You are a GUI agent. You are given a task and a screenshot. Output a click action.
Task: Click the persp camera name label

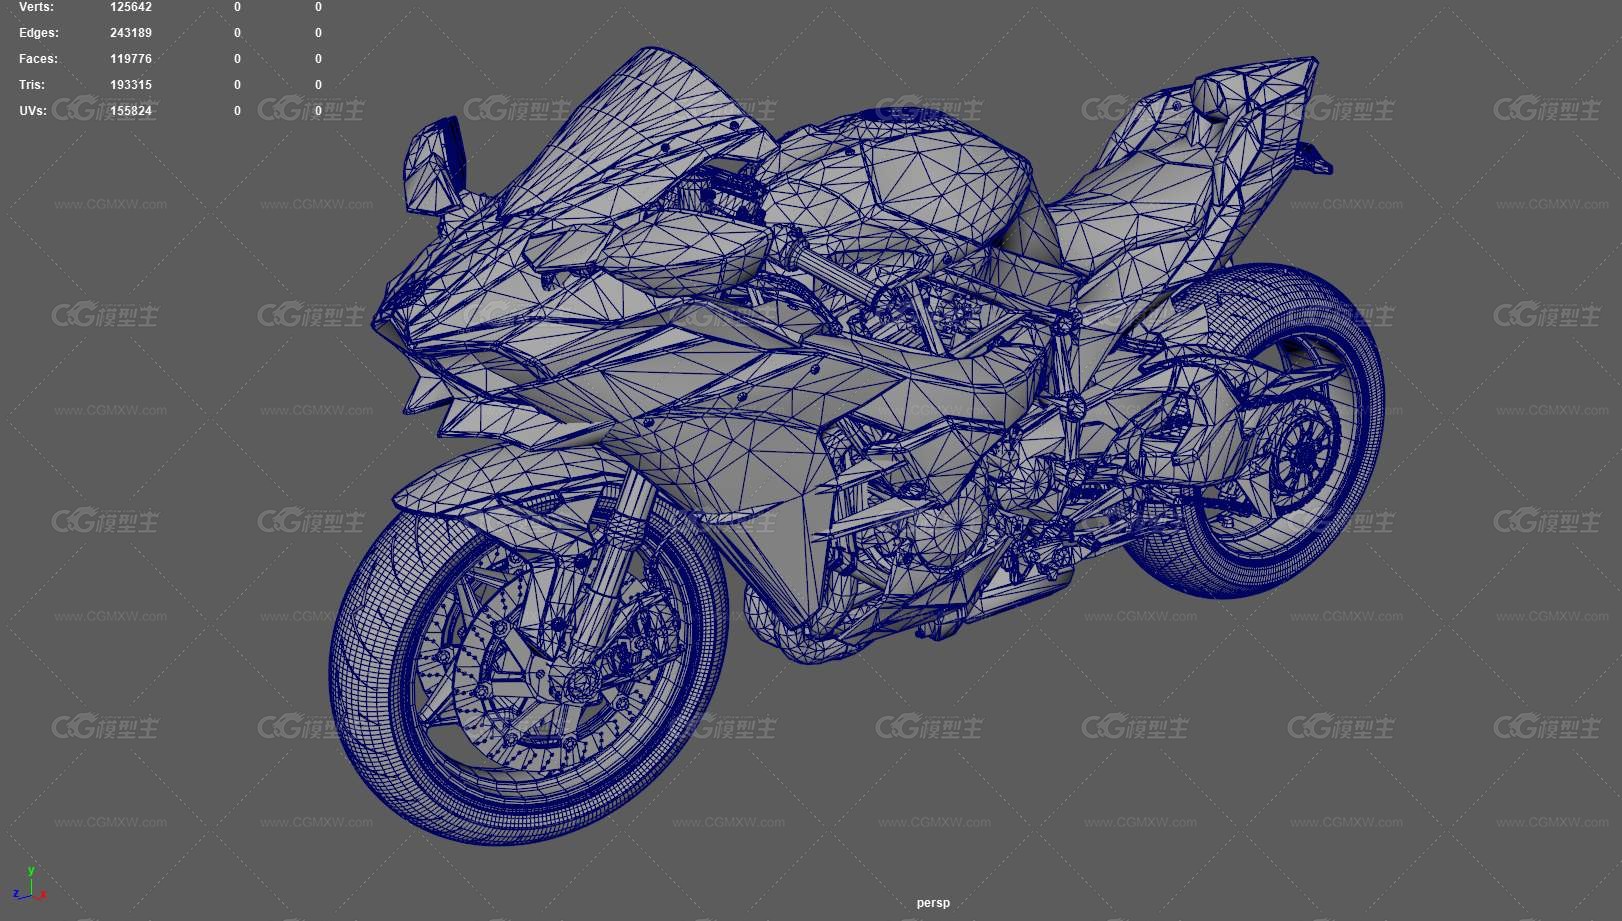click(933, 903)
